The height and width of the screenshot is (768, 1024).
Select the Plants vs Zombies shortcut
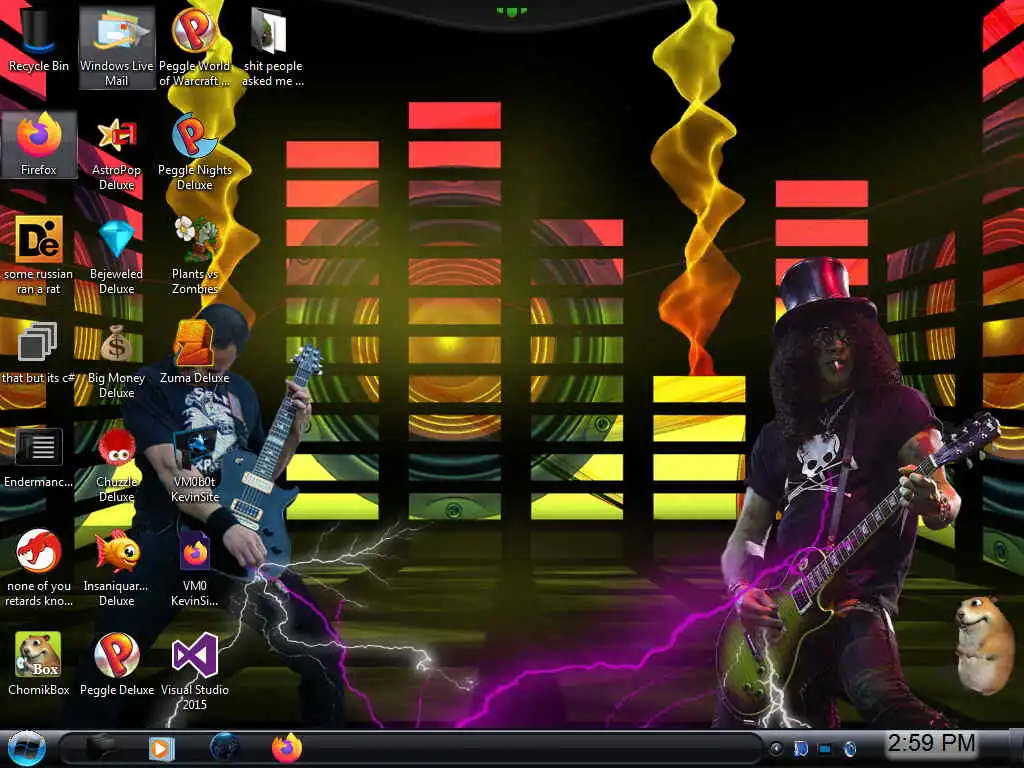coord(195,255)
